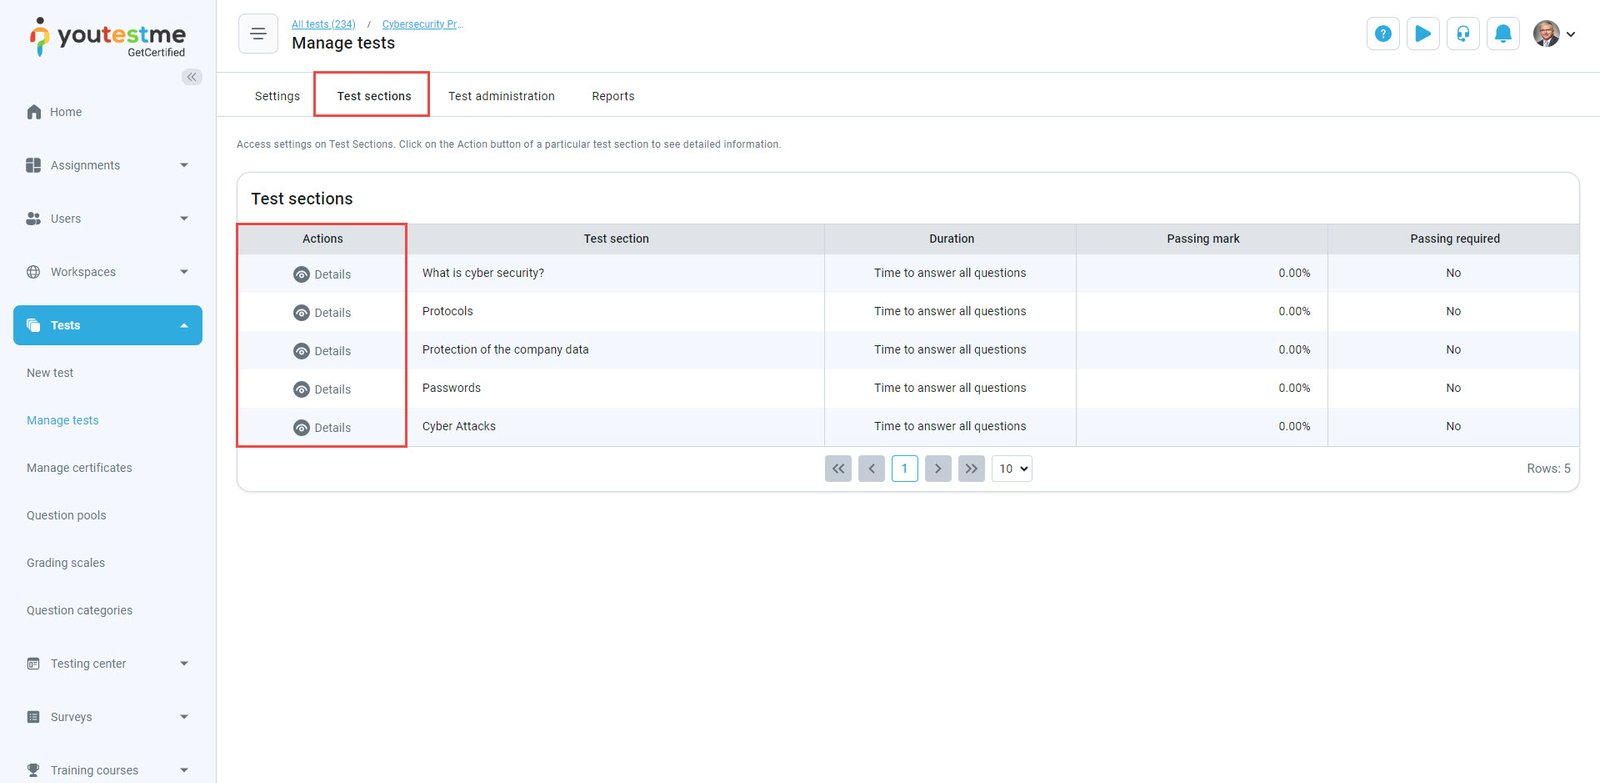This screenshot has width=1600, height=783.
Task: View details of the Protocols section
Action: point(322,313)
